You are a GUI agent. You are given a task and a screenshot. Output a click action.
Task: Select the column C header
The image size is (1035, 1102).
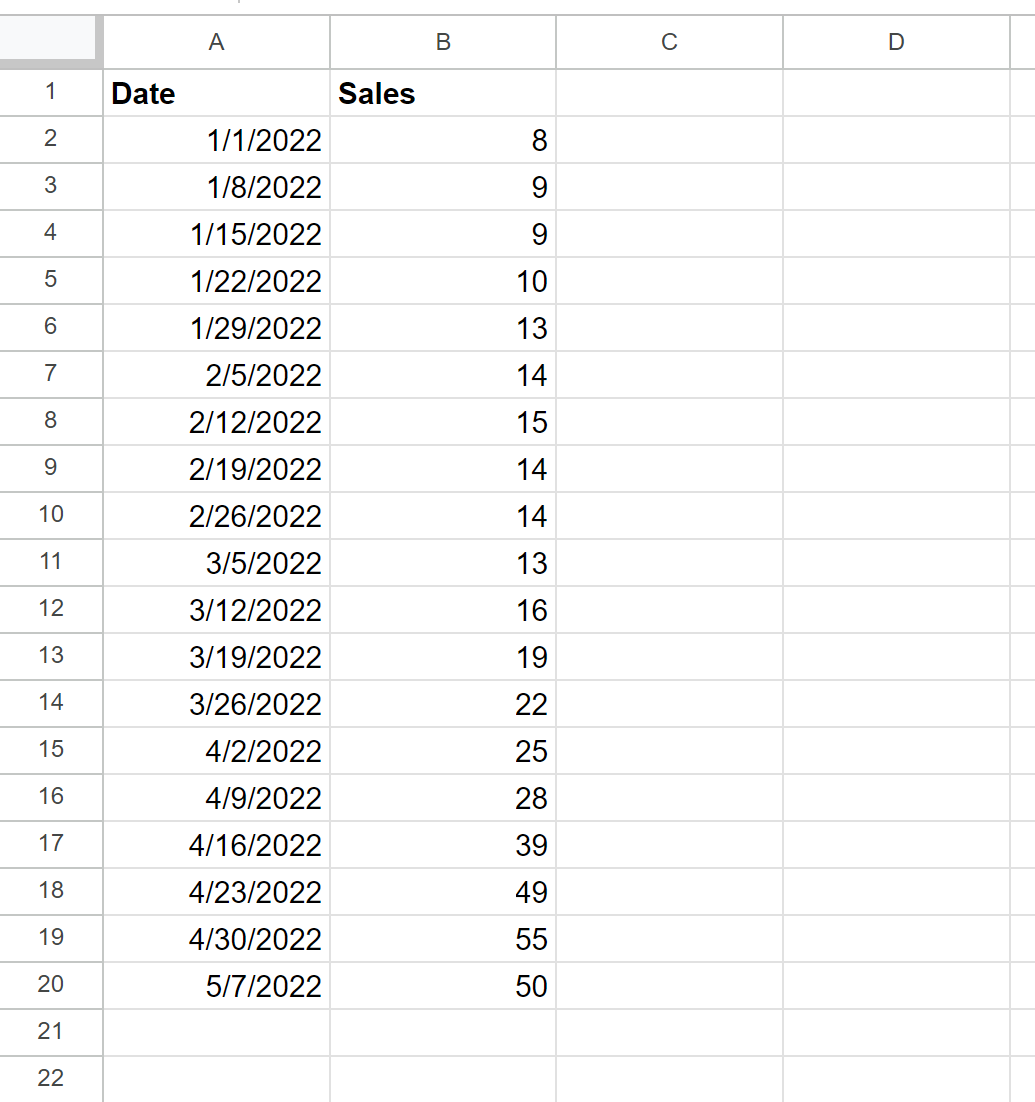[x=669, y=41]
